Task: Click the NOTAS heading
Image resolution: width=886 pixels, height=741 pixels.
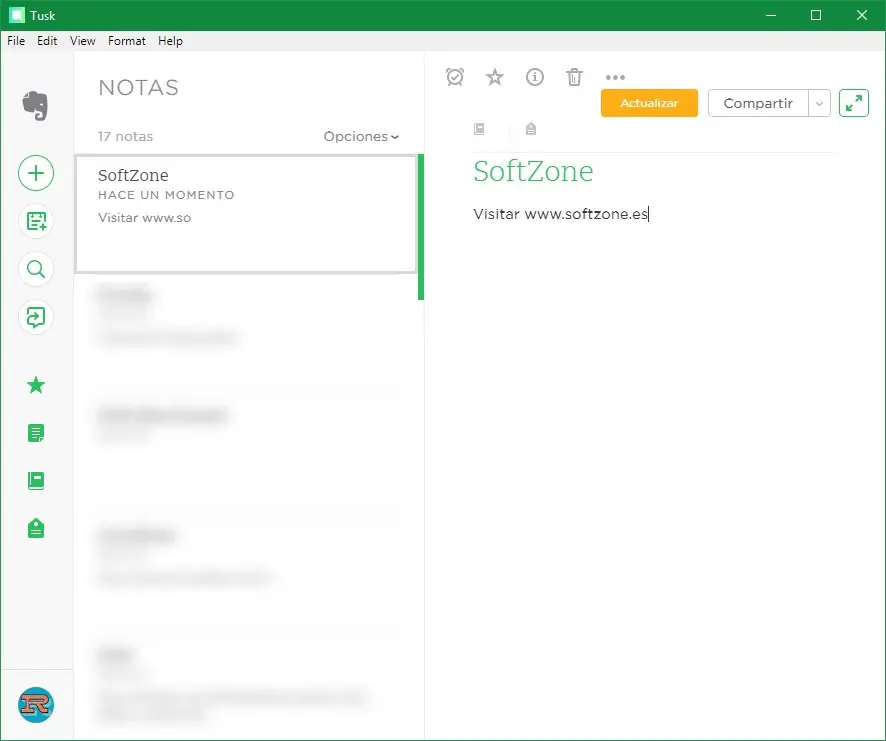Action: [138, 88]
